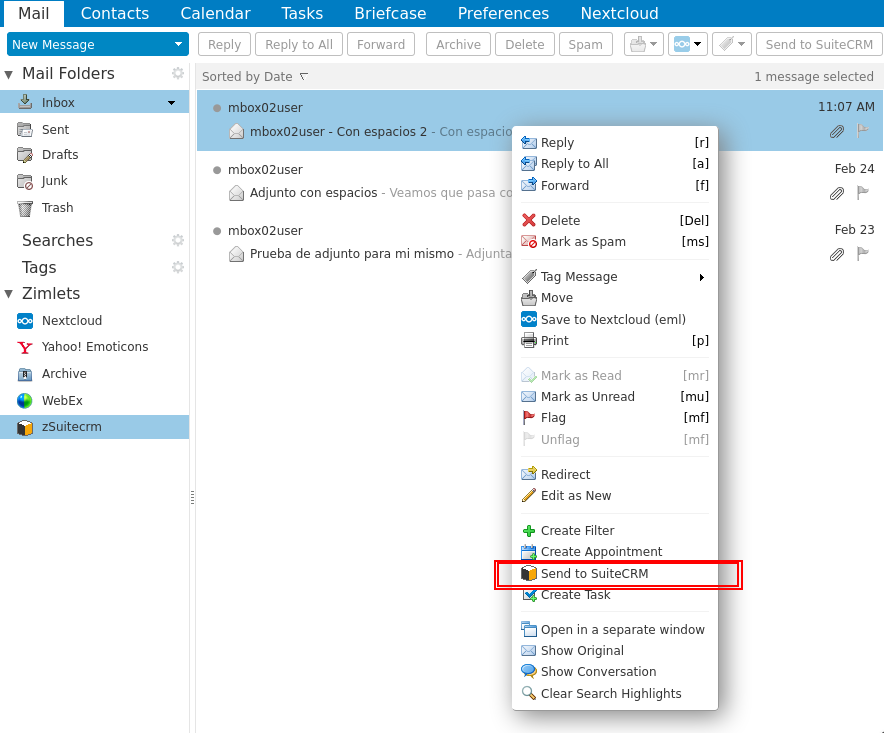Collapse the Mail Folders section
The image size is (884, 733).
8,74
